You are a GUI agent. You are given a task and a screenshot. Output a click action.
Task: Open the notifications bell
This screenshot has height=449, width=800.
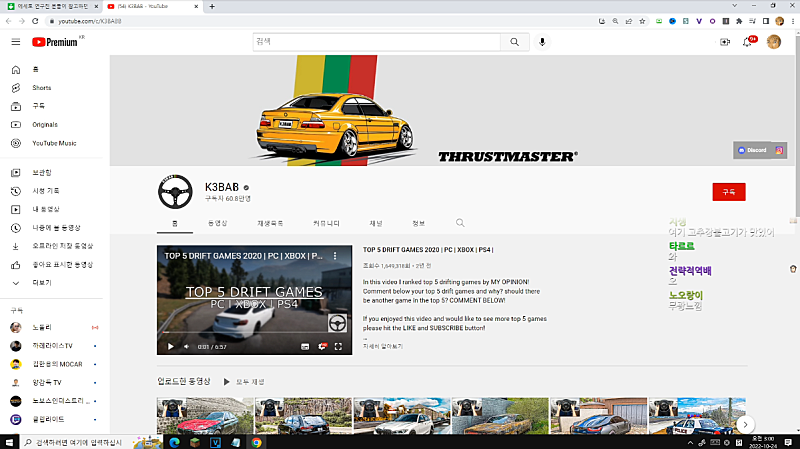(747, 42)
